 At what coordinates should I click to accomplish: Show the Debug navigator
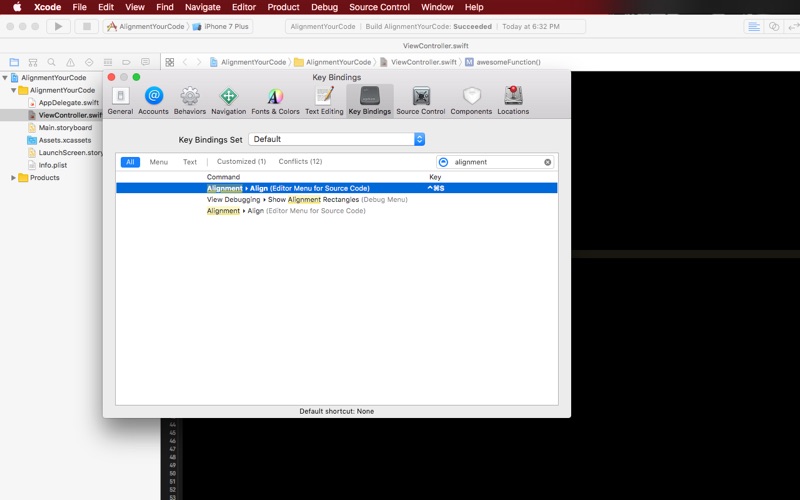coord(108,62)
